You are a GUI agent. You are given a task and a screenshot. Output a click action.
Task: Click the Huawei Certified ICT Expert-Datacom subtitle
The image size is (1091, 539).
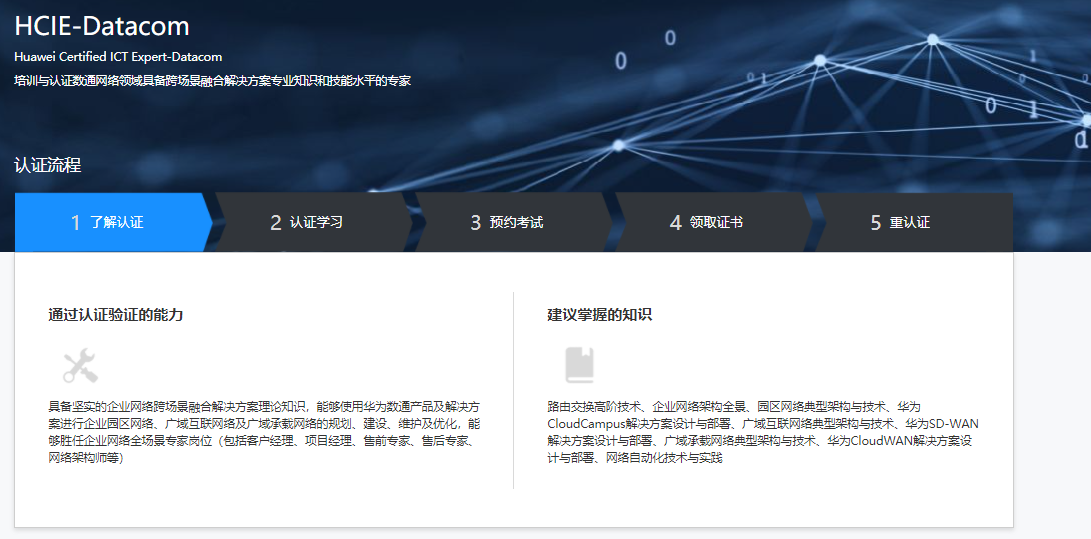click(118, 57)
